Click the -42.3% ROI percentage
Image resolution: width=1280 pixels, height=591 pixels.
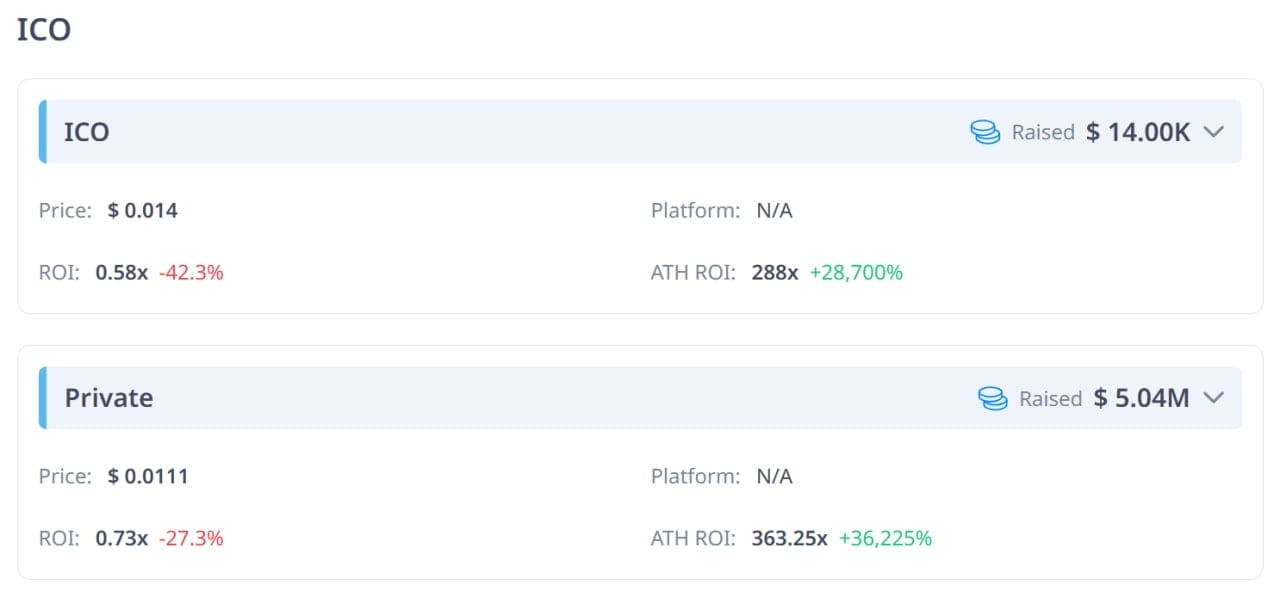click(191, 272)
